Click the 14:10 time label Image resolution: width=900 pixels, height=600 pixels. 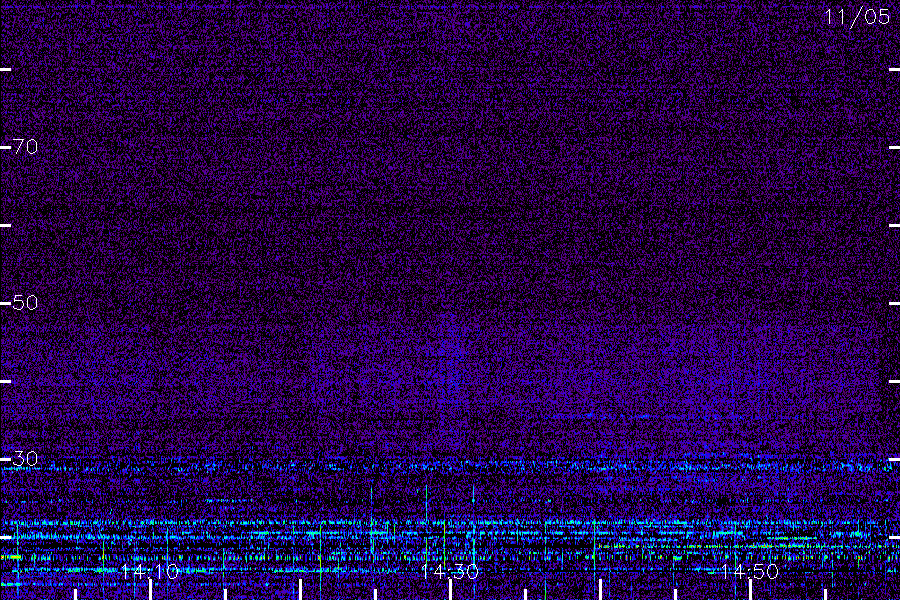coord(150,571)
